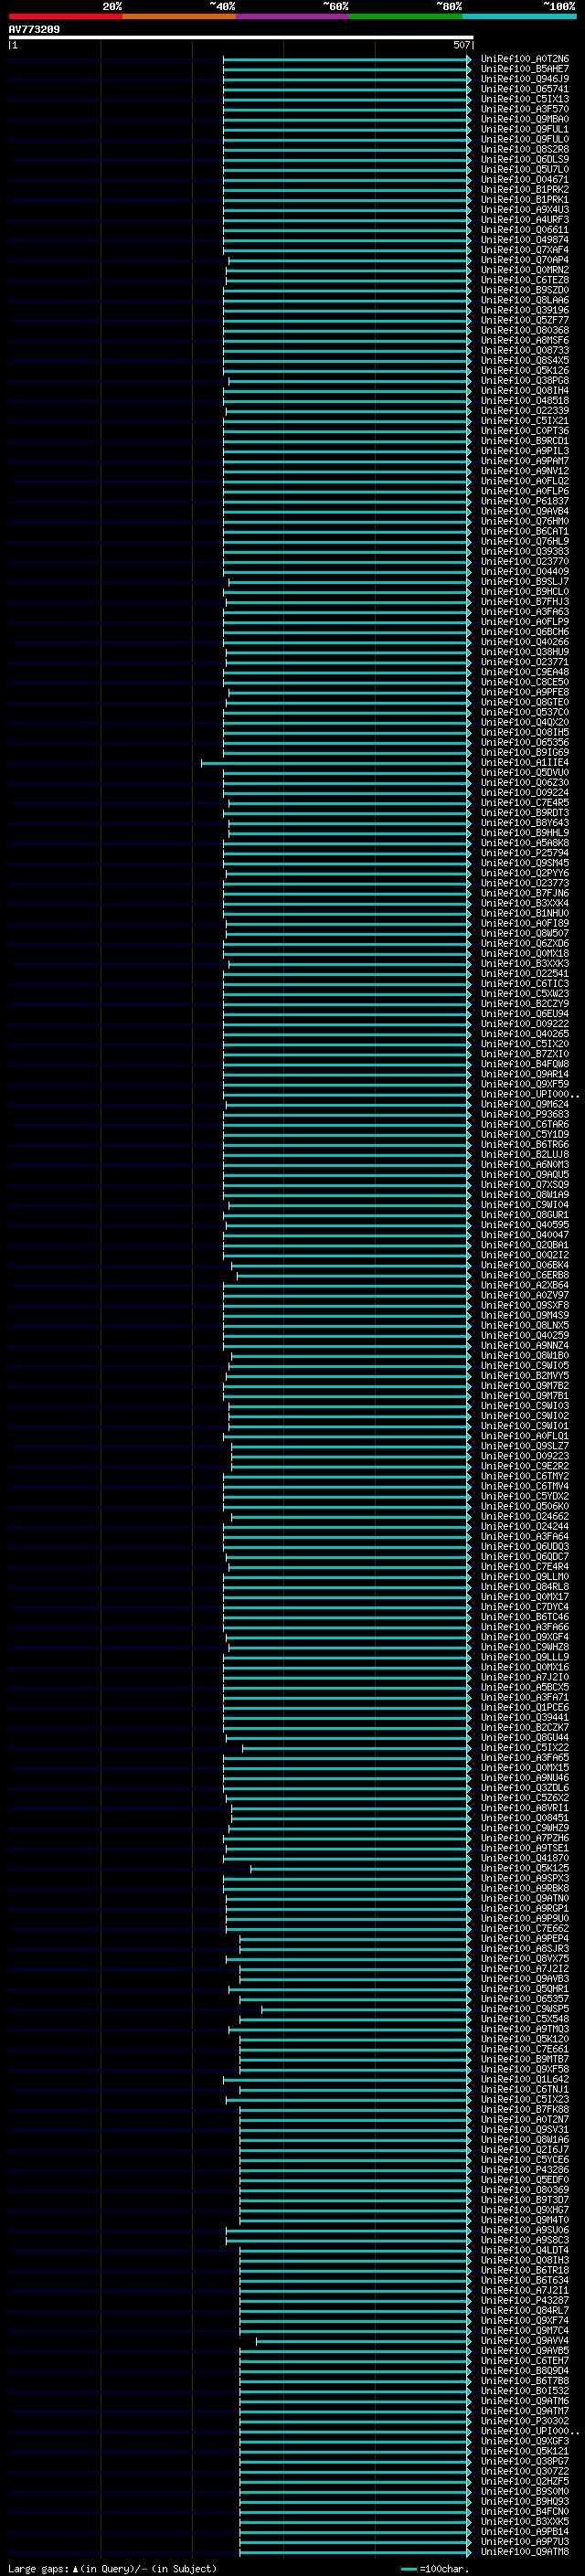The width and height of the screenshot is (585, 2576).
Task: Click the alignment bar for UniRef100_Q9AVV4
Action: (364, 2341)
